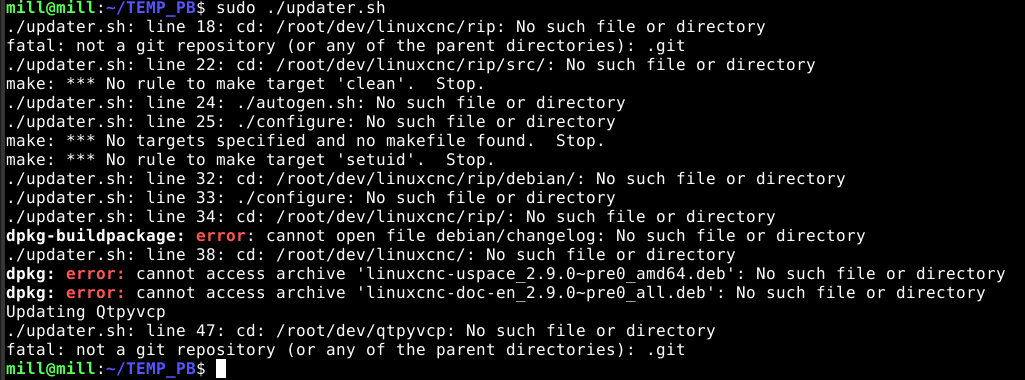The width and height of the screenshot is (1025, 380).
Task: Click the 'Updating Qtpyvcp' output line
Action: tap(86, 312)
